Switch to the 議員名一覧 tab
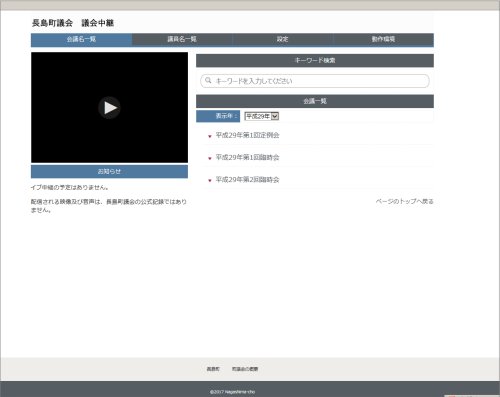 [182, 39]
